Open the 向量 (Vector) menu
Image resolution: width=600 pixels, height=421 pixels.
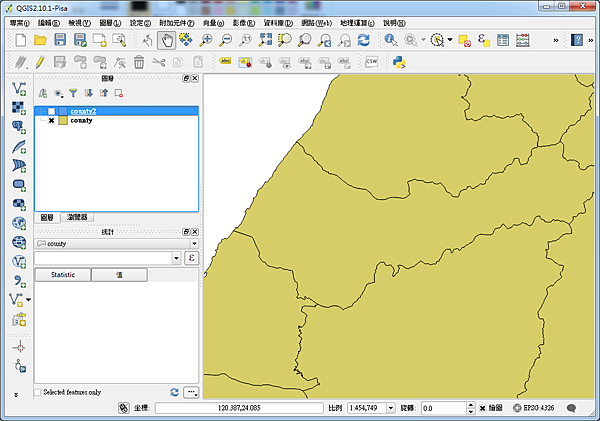[x=214, y=22]
